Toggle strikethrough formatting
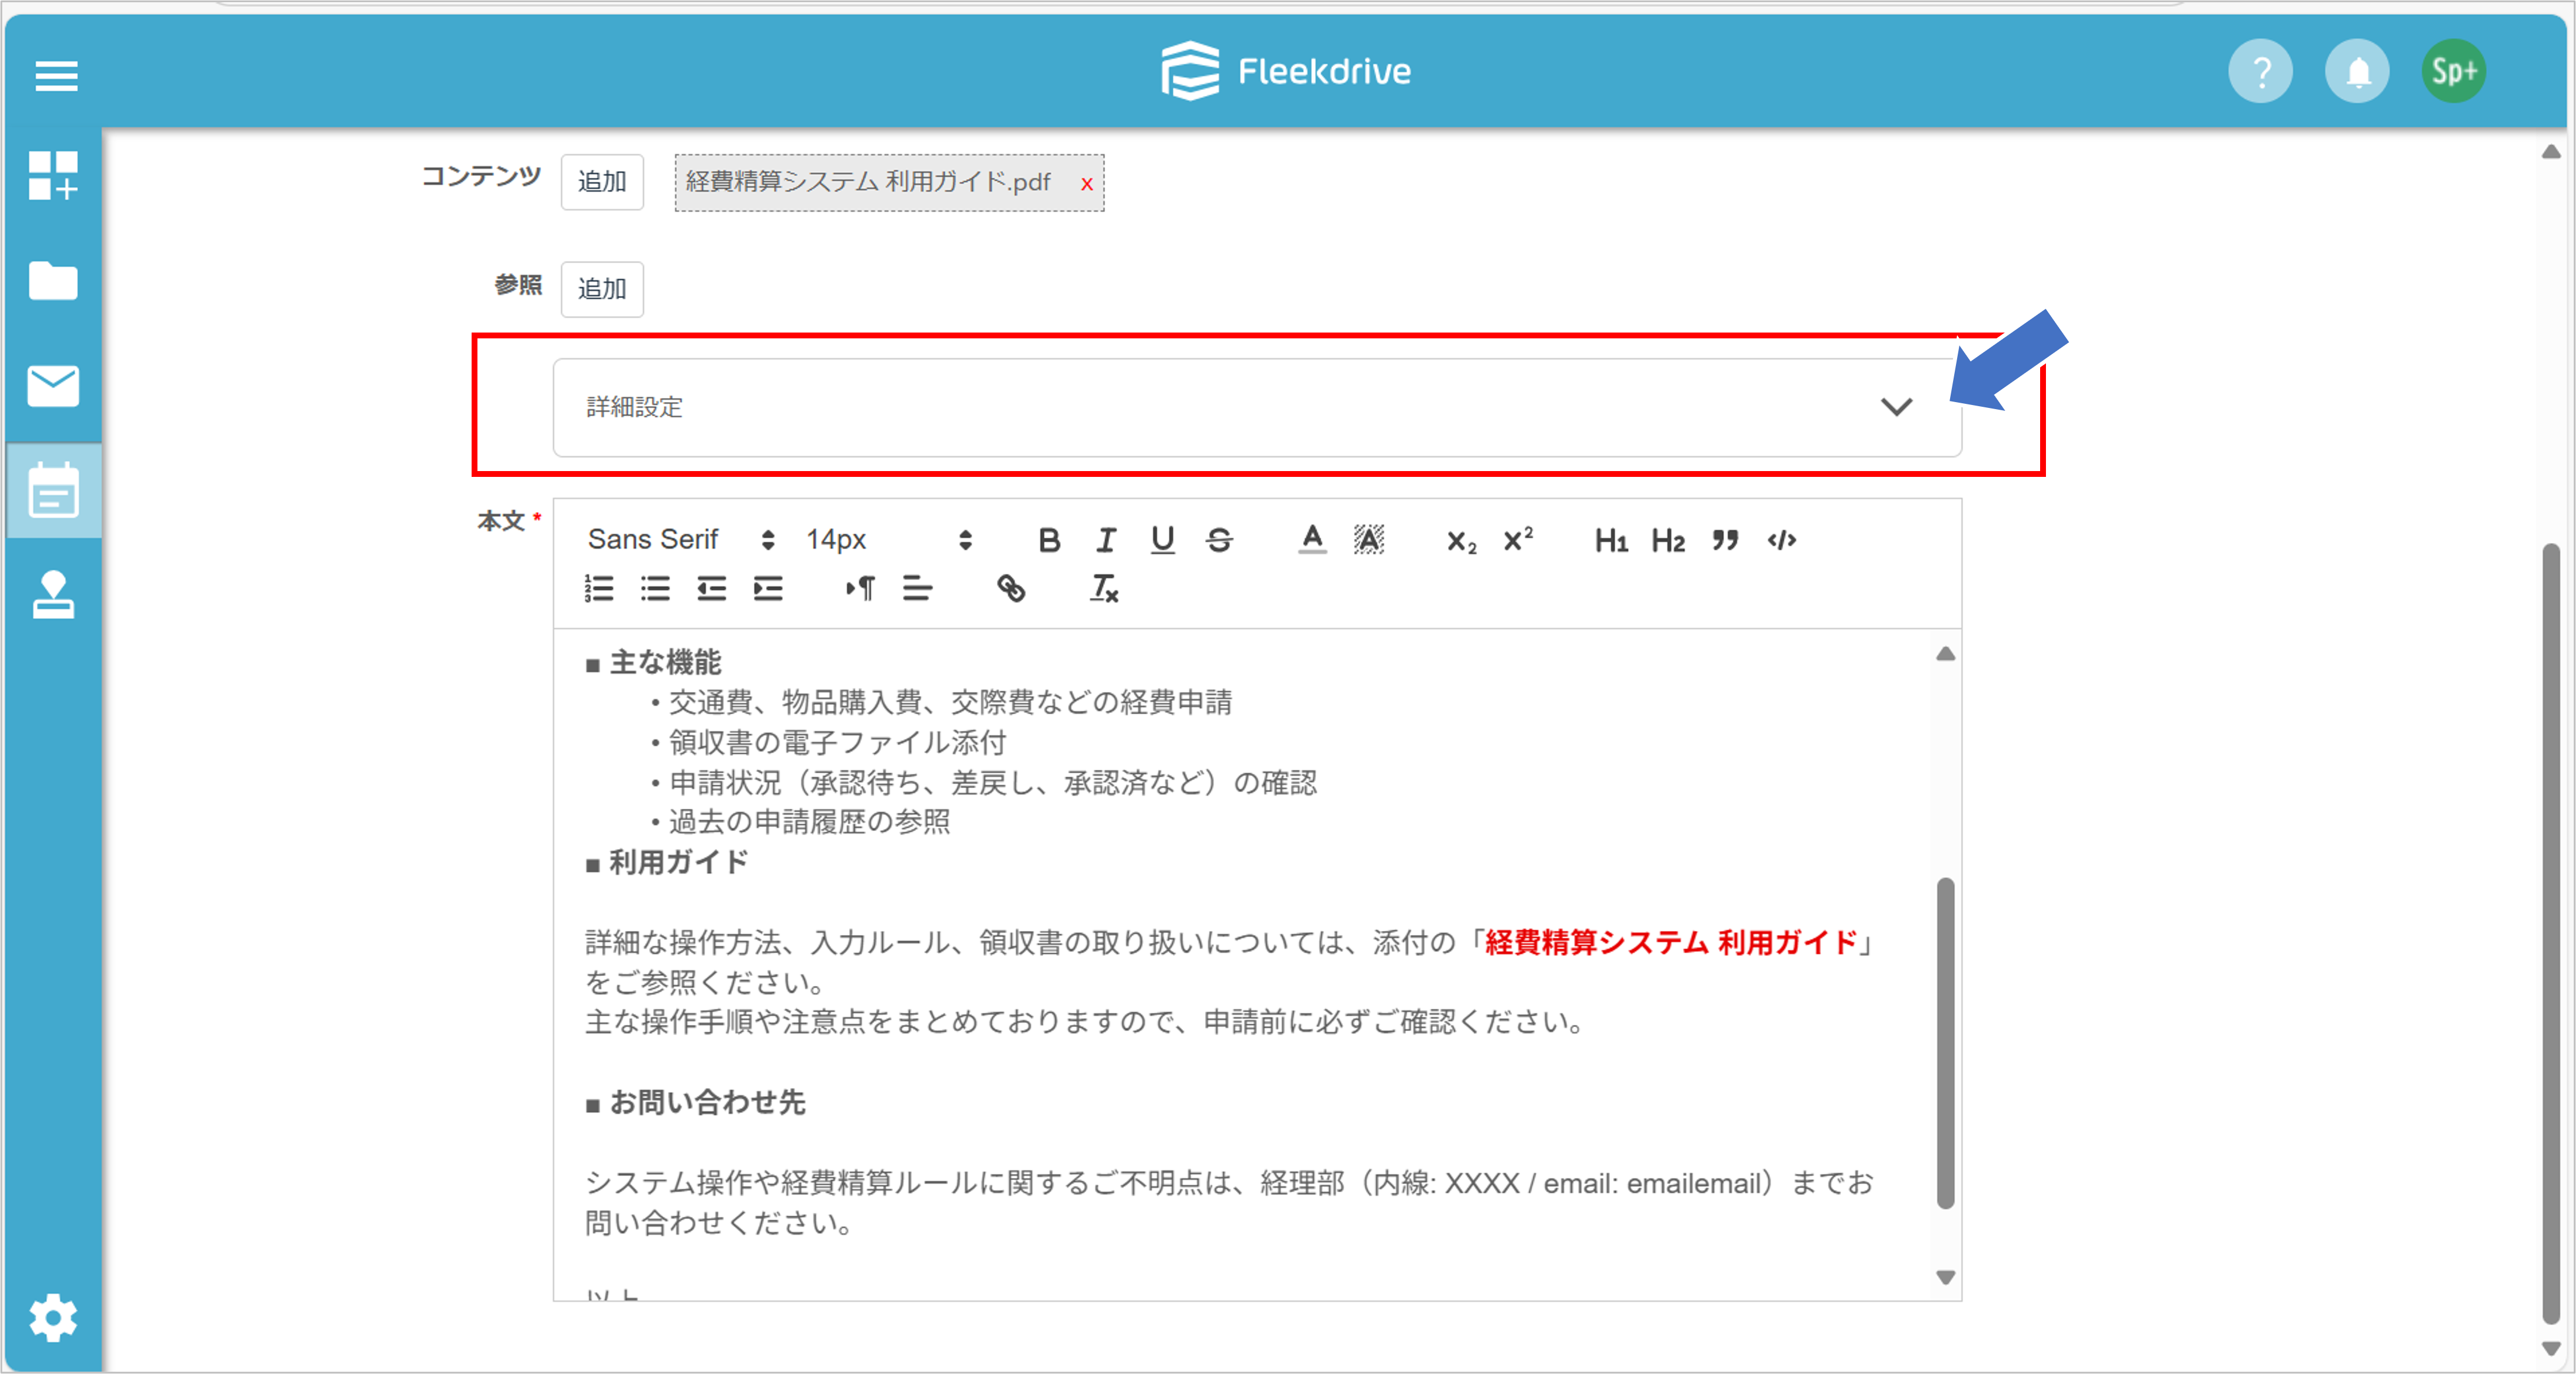2576x1374 pixels. (1219, 540)
